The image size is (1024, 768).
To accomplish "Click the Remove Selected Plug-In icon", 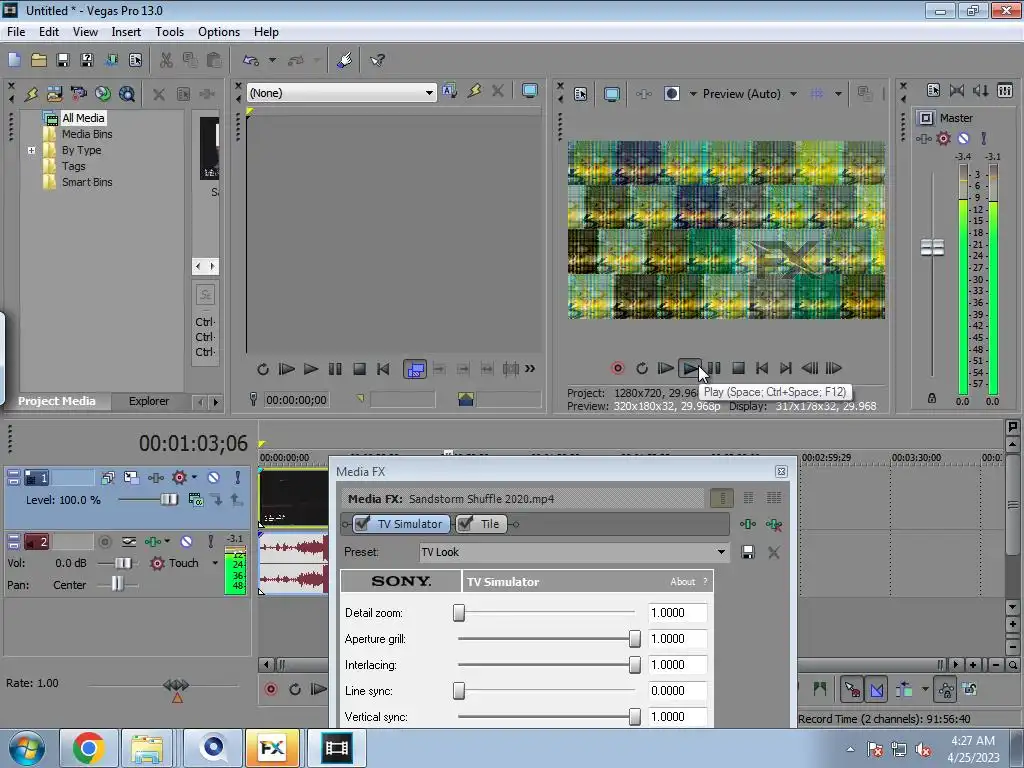I will point(774,524).
